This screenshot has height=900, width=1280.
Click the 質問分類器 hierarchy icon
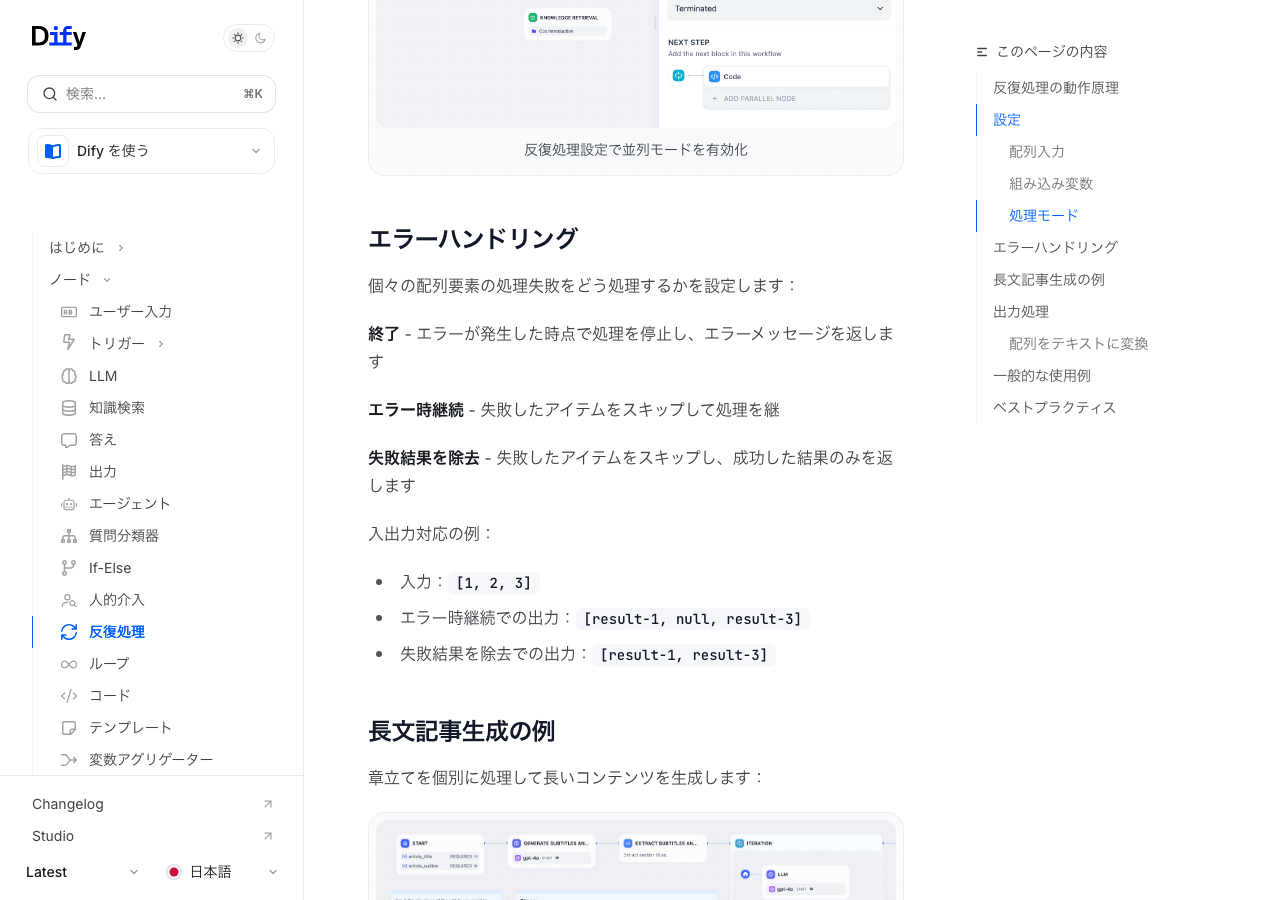69,536
